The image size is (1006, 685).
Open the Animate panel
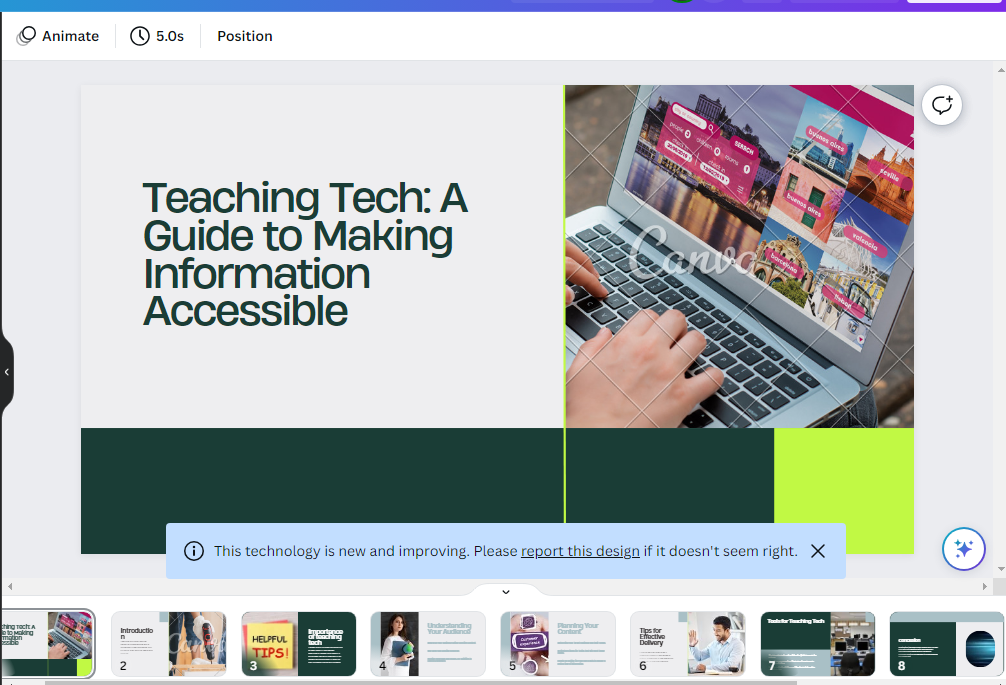tap(58, 36)
